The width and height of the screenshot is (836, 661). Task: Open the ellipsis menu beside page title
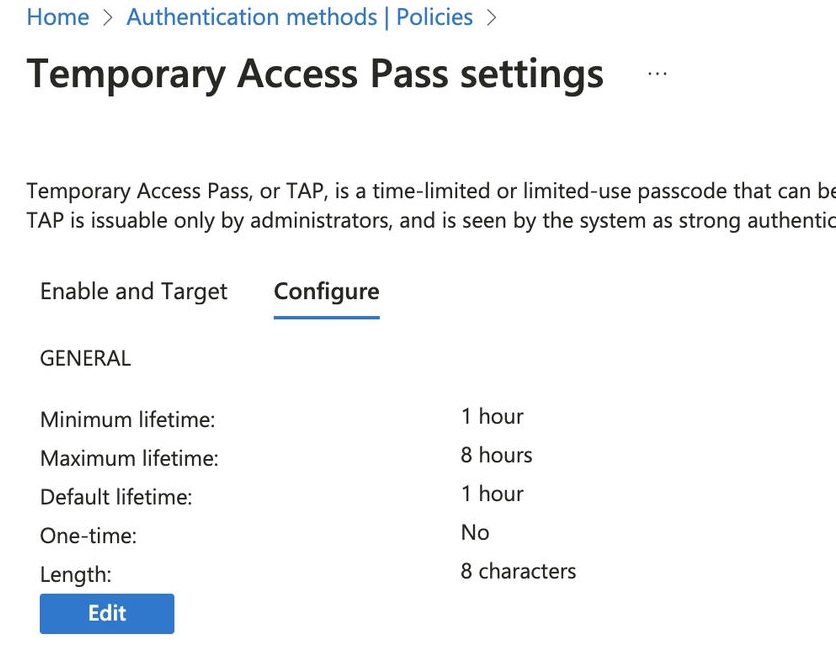pyautogui.click(x=657, y=74)
